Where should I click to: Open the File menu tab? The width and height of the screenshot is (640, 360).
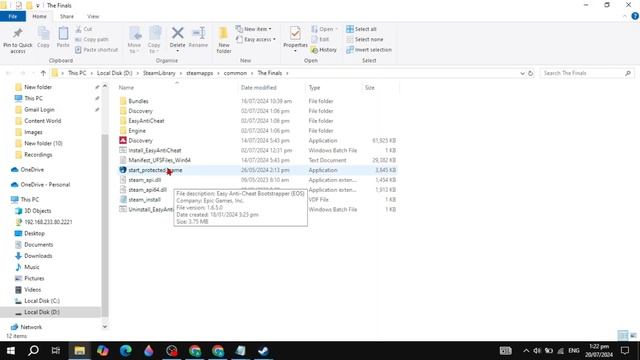pyautogui.click(x=13, y=16)
